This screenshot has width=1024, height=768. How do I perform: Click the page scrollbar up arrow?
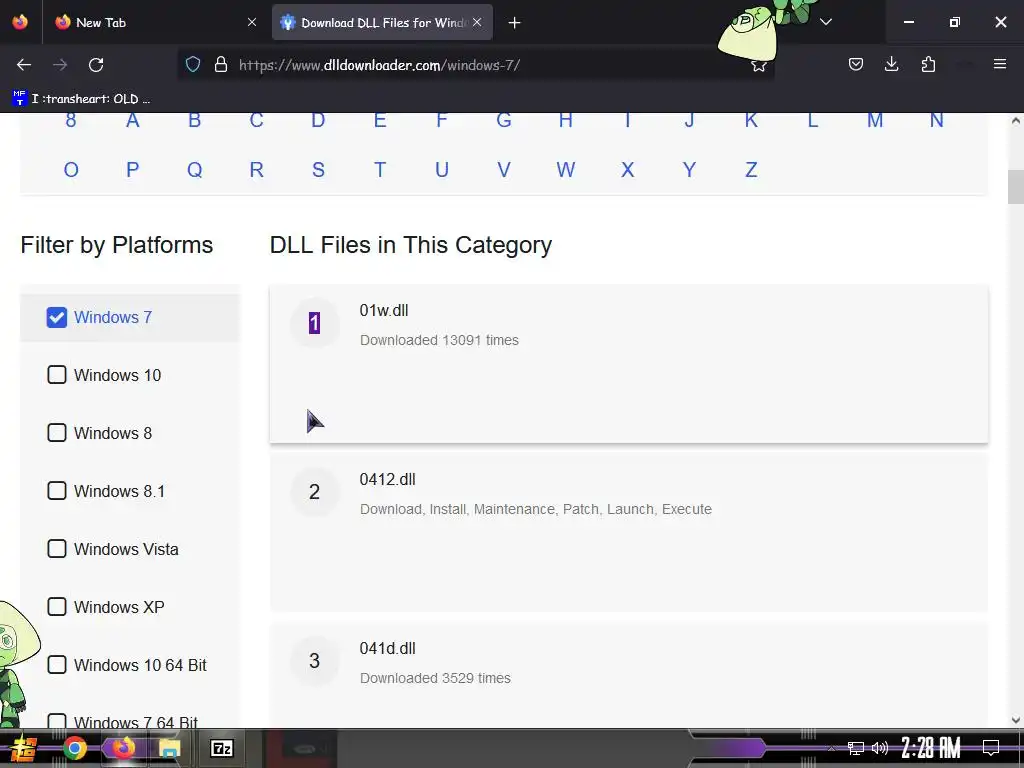[x=1016, y=120]
